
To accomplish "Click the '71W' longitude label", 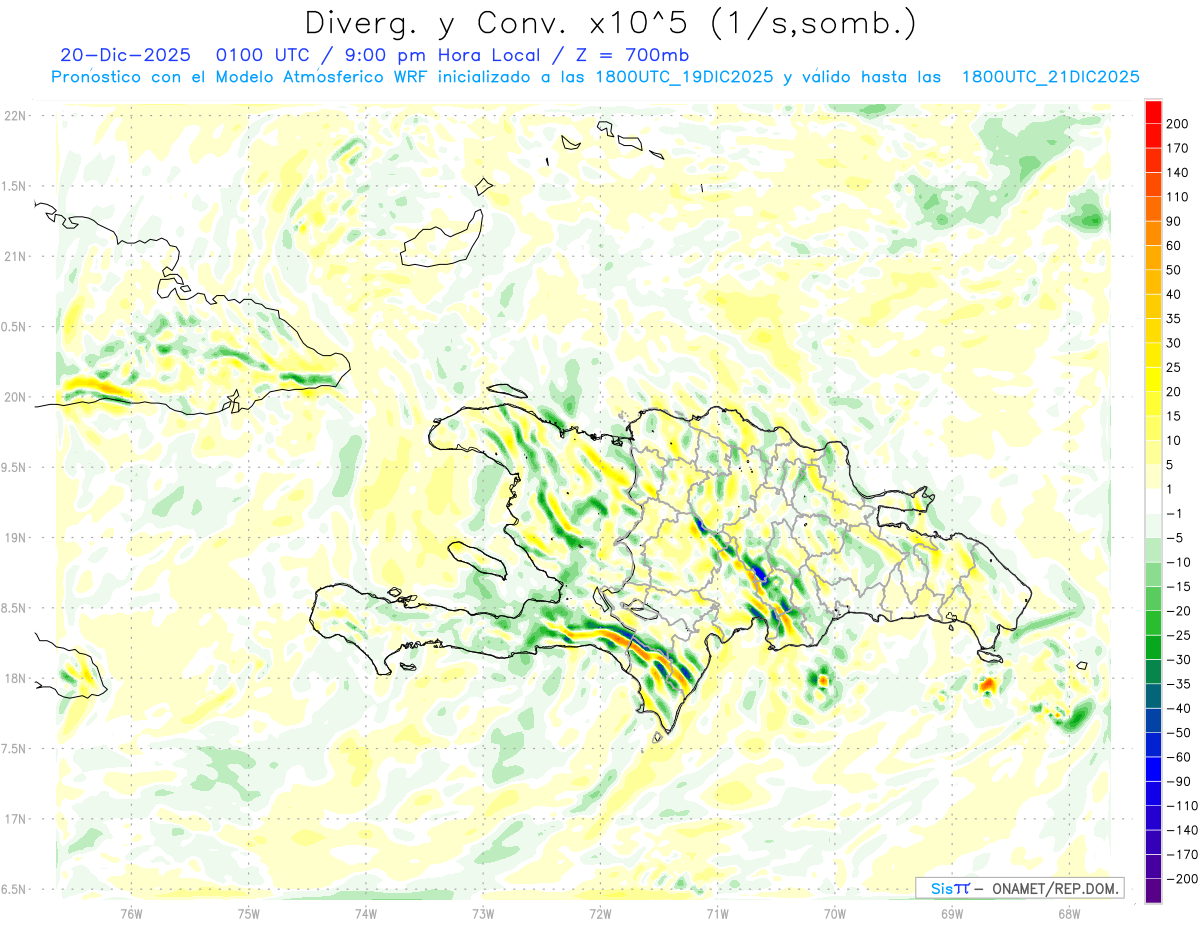I will click(717, 912).
